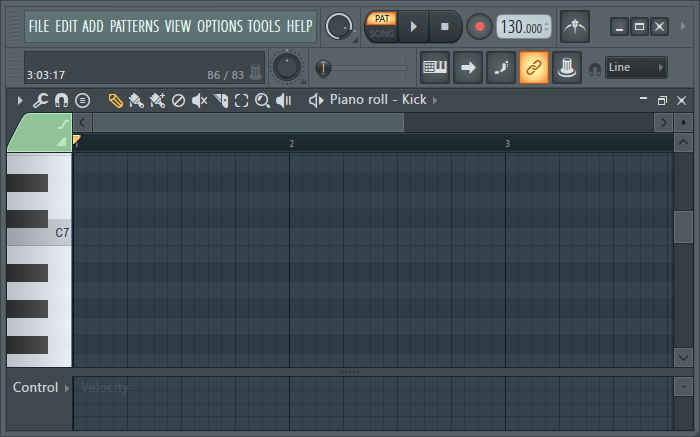Click bar 2 on the timeline ruler

[x=292, y=144]
